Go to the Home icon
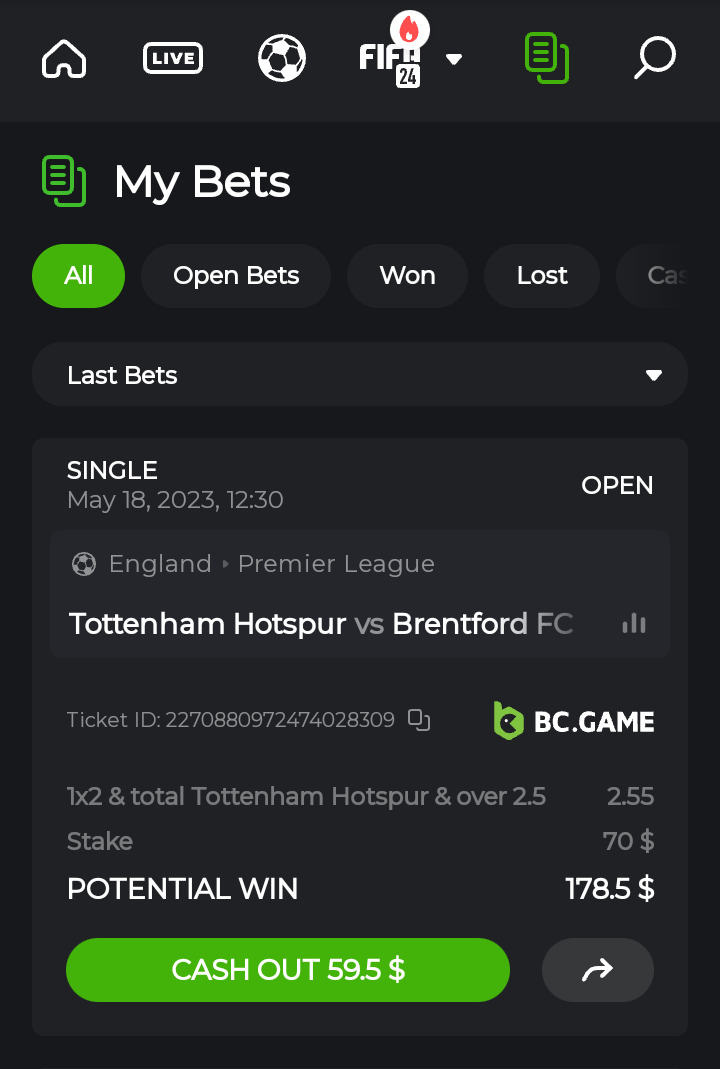This screenshot has width=720, height=1069. coord(64,59)
